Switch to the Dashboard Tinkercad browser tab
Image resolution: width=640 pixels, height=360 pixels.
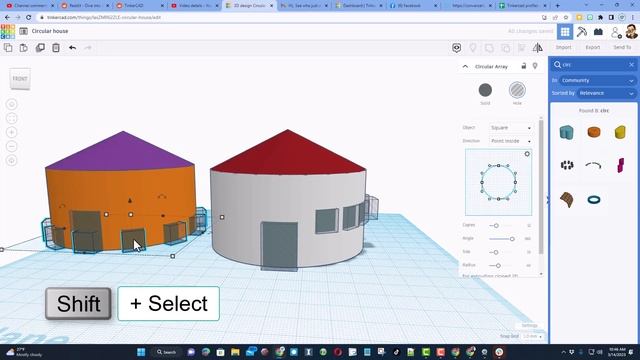click(x=358, y=6)
